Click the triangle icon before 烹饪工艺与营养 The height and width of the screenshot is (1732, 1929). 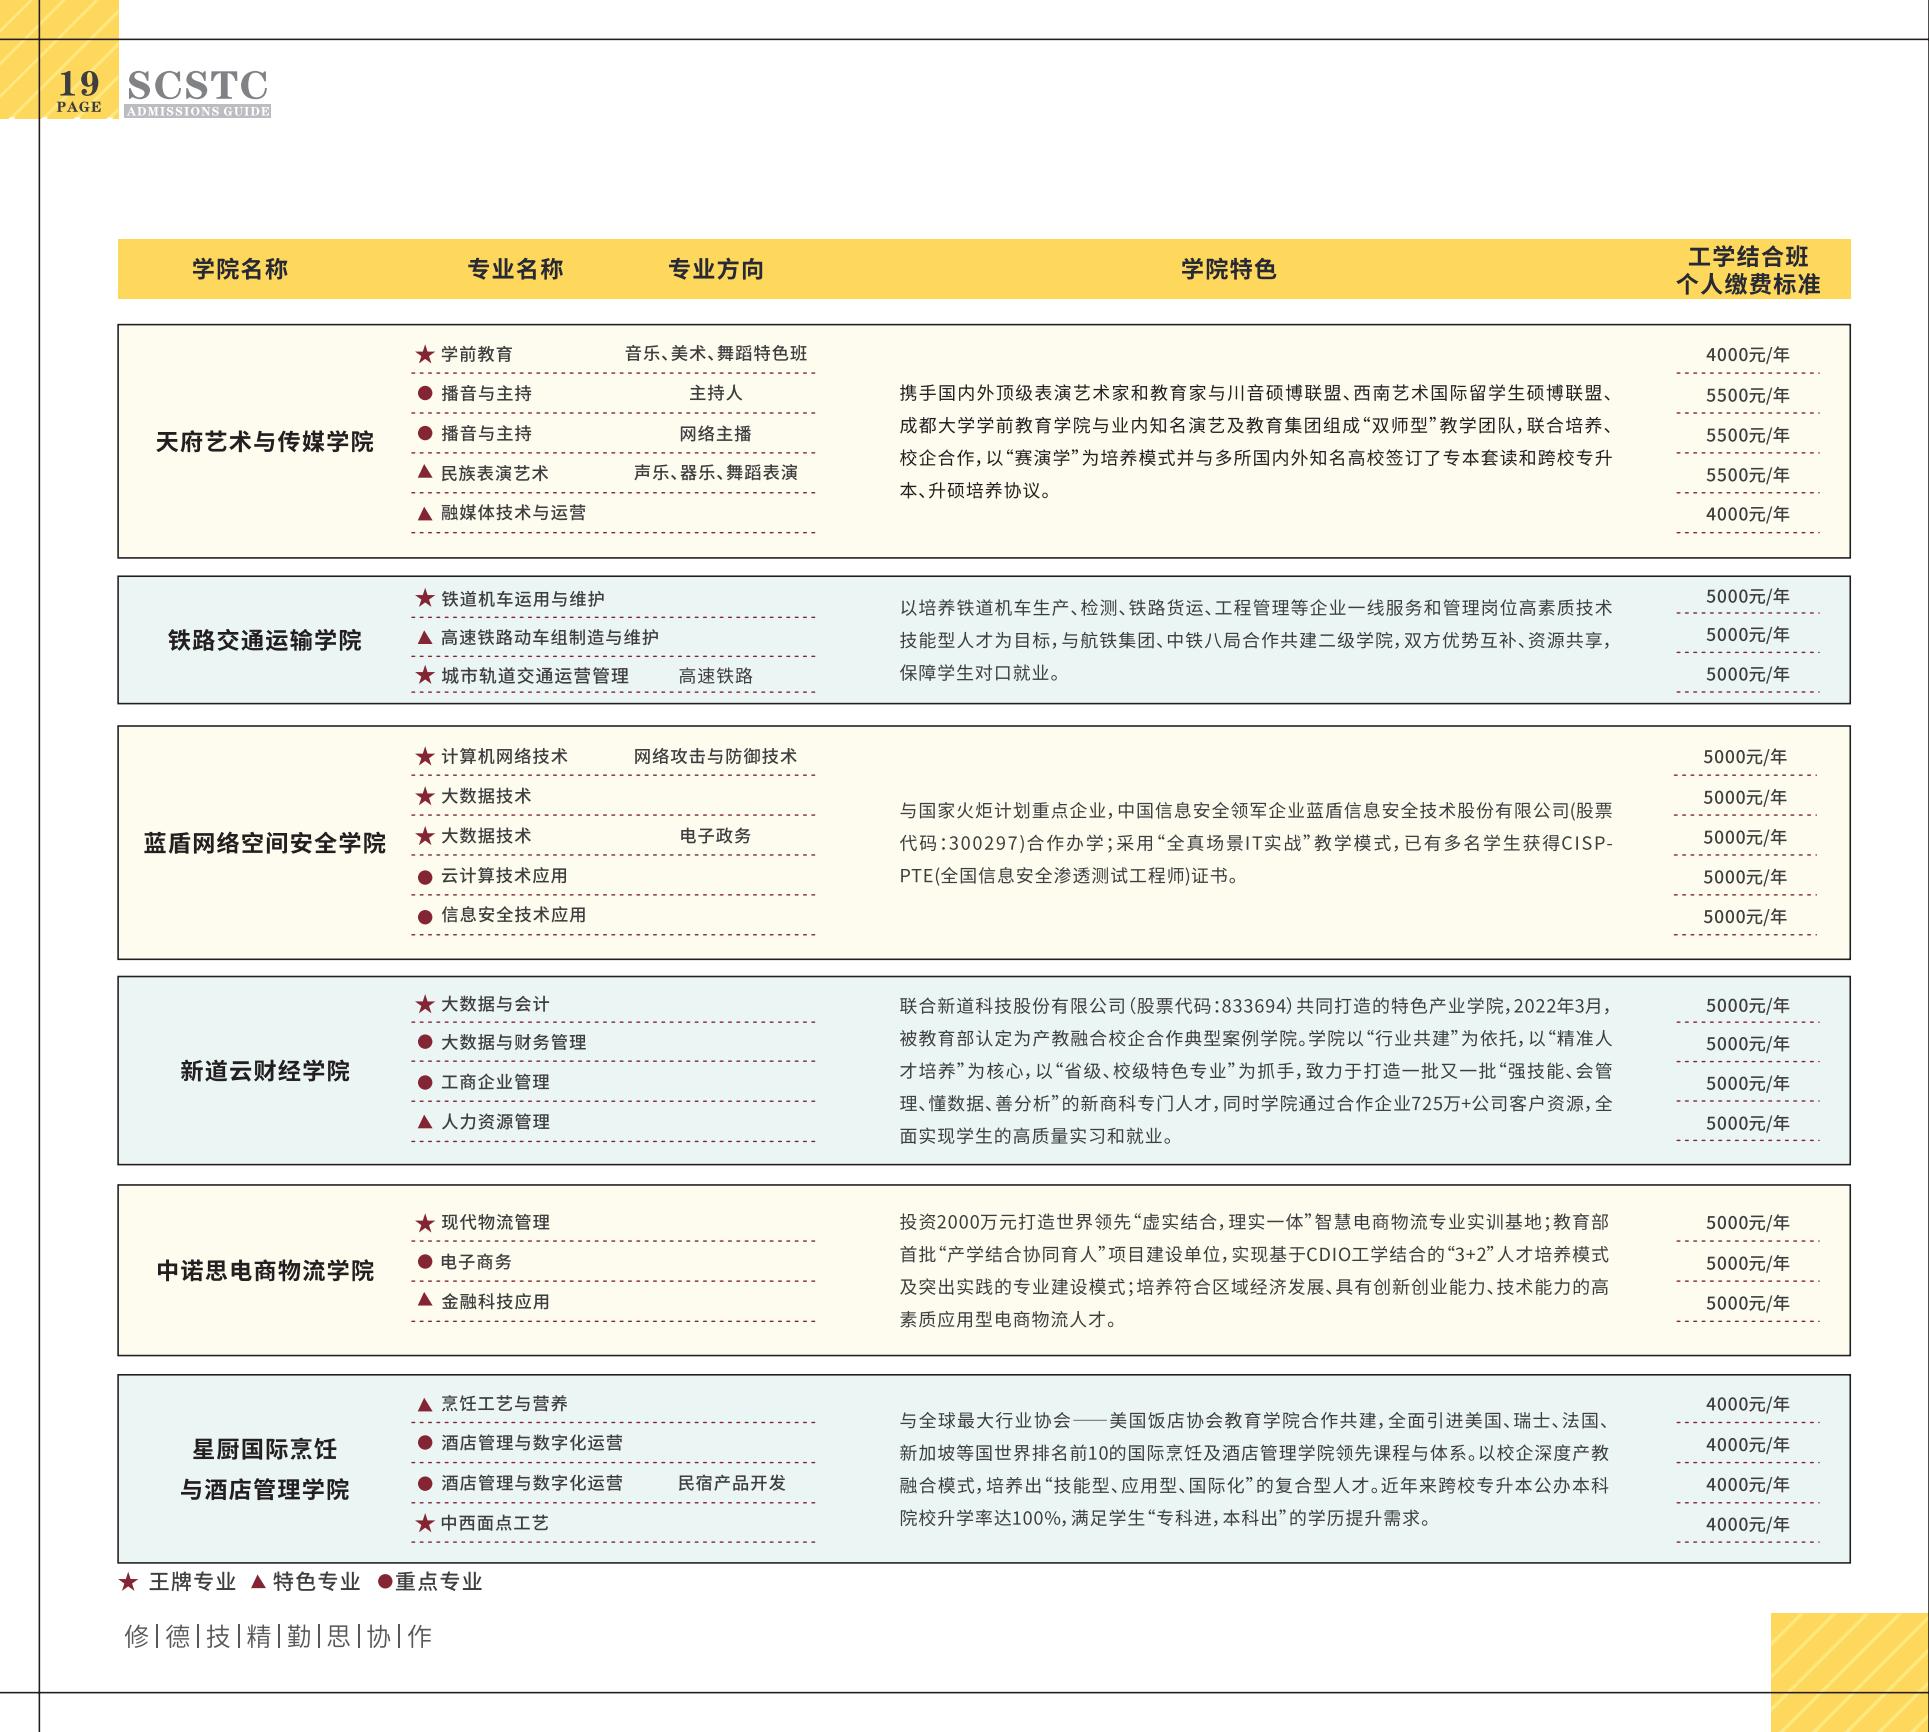425,1404
